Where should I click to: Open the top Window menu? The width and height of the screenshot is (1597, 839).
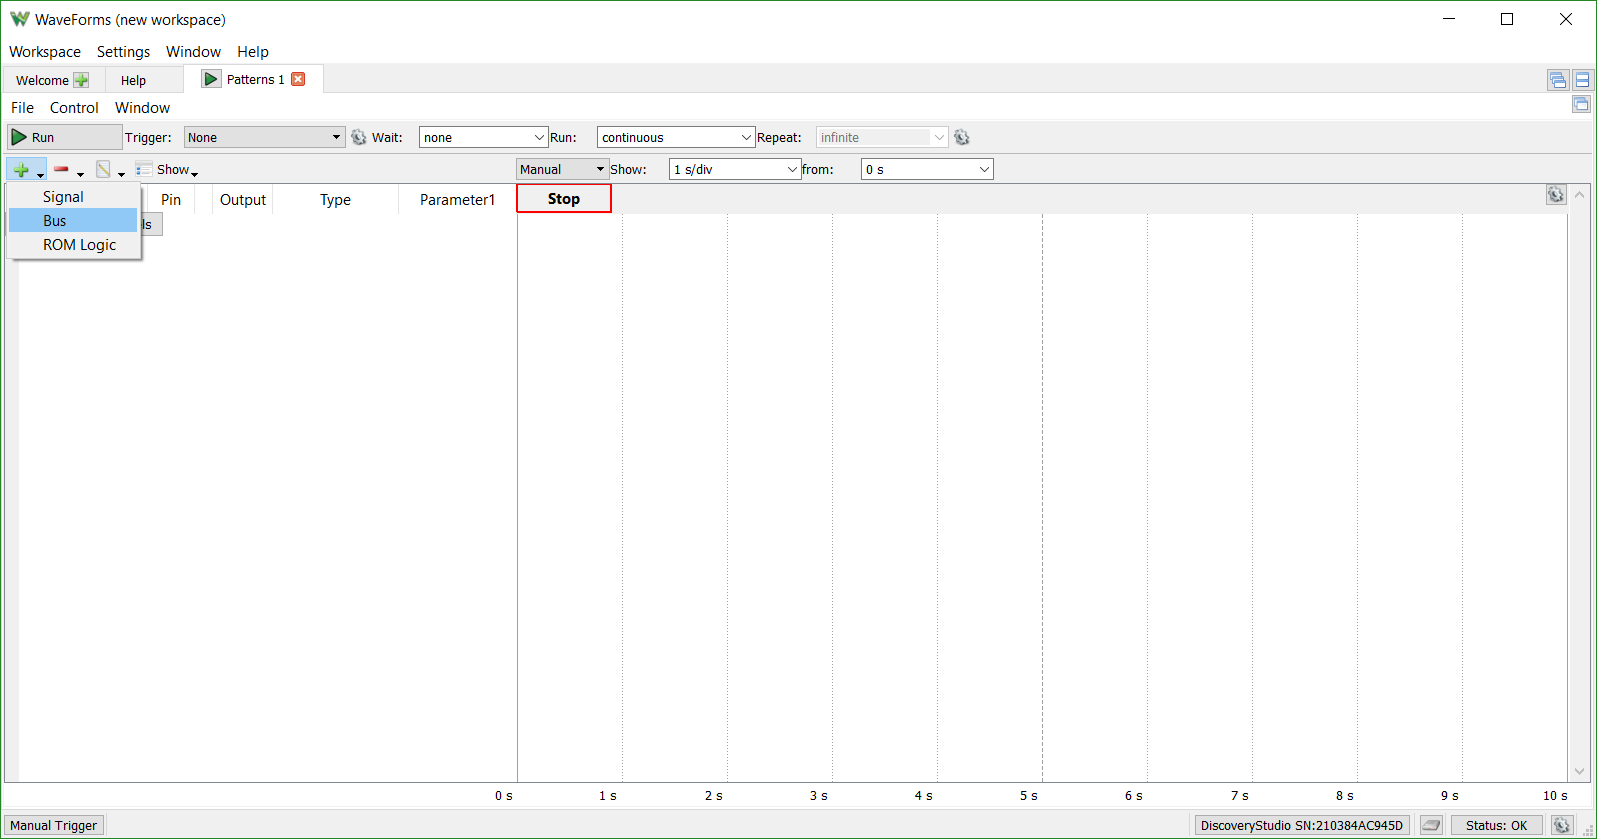(193, 52)
